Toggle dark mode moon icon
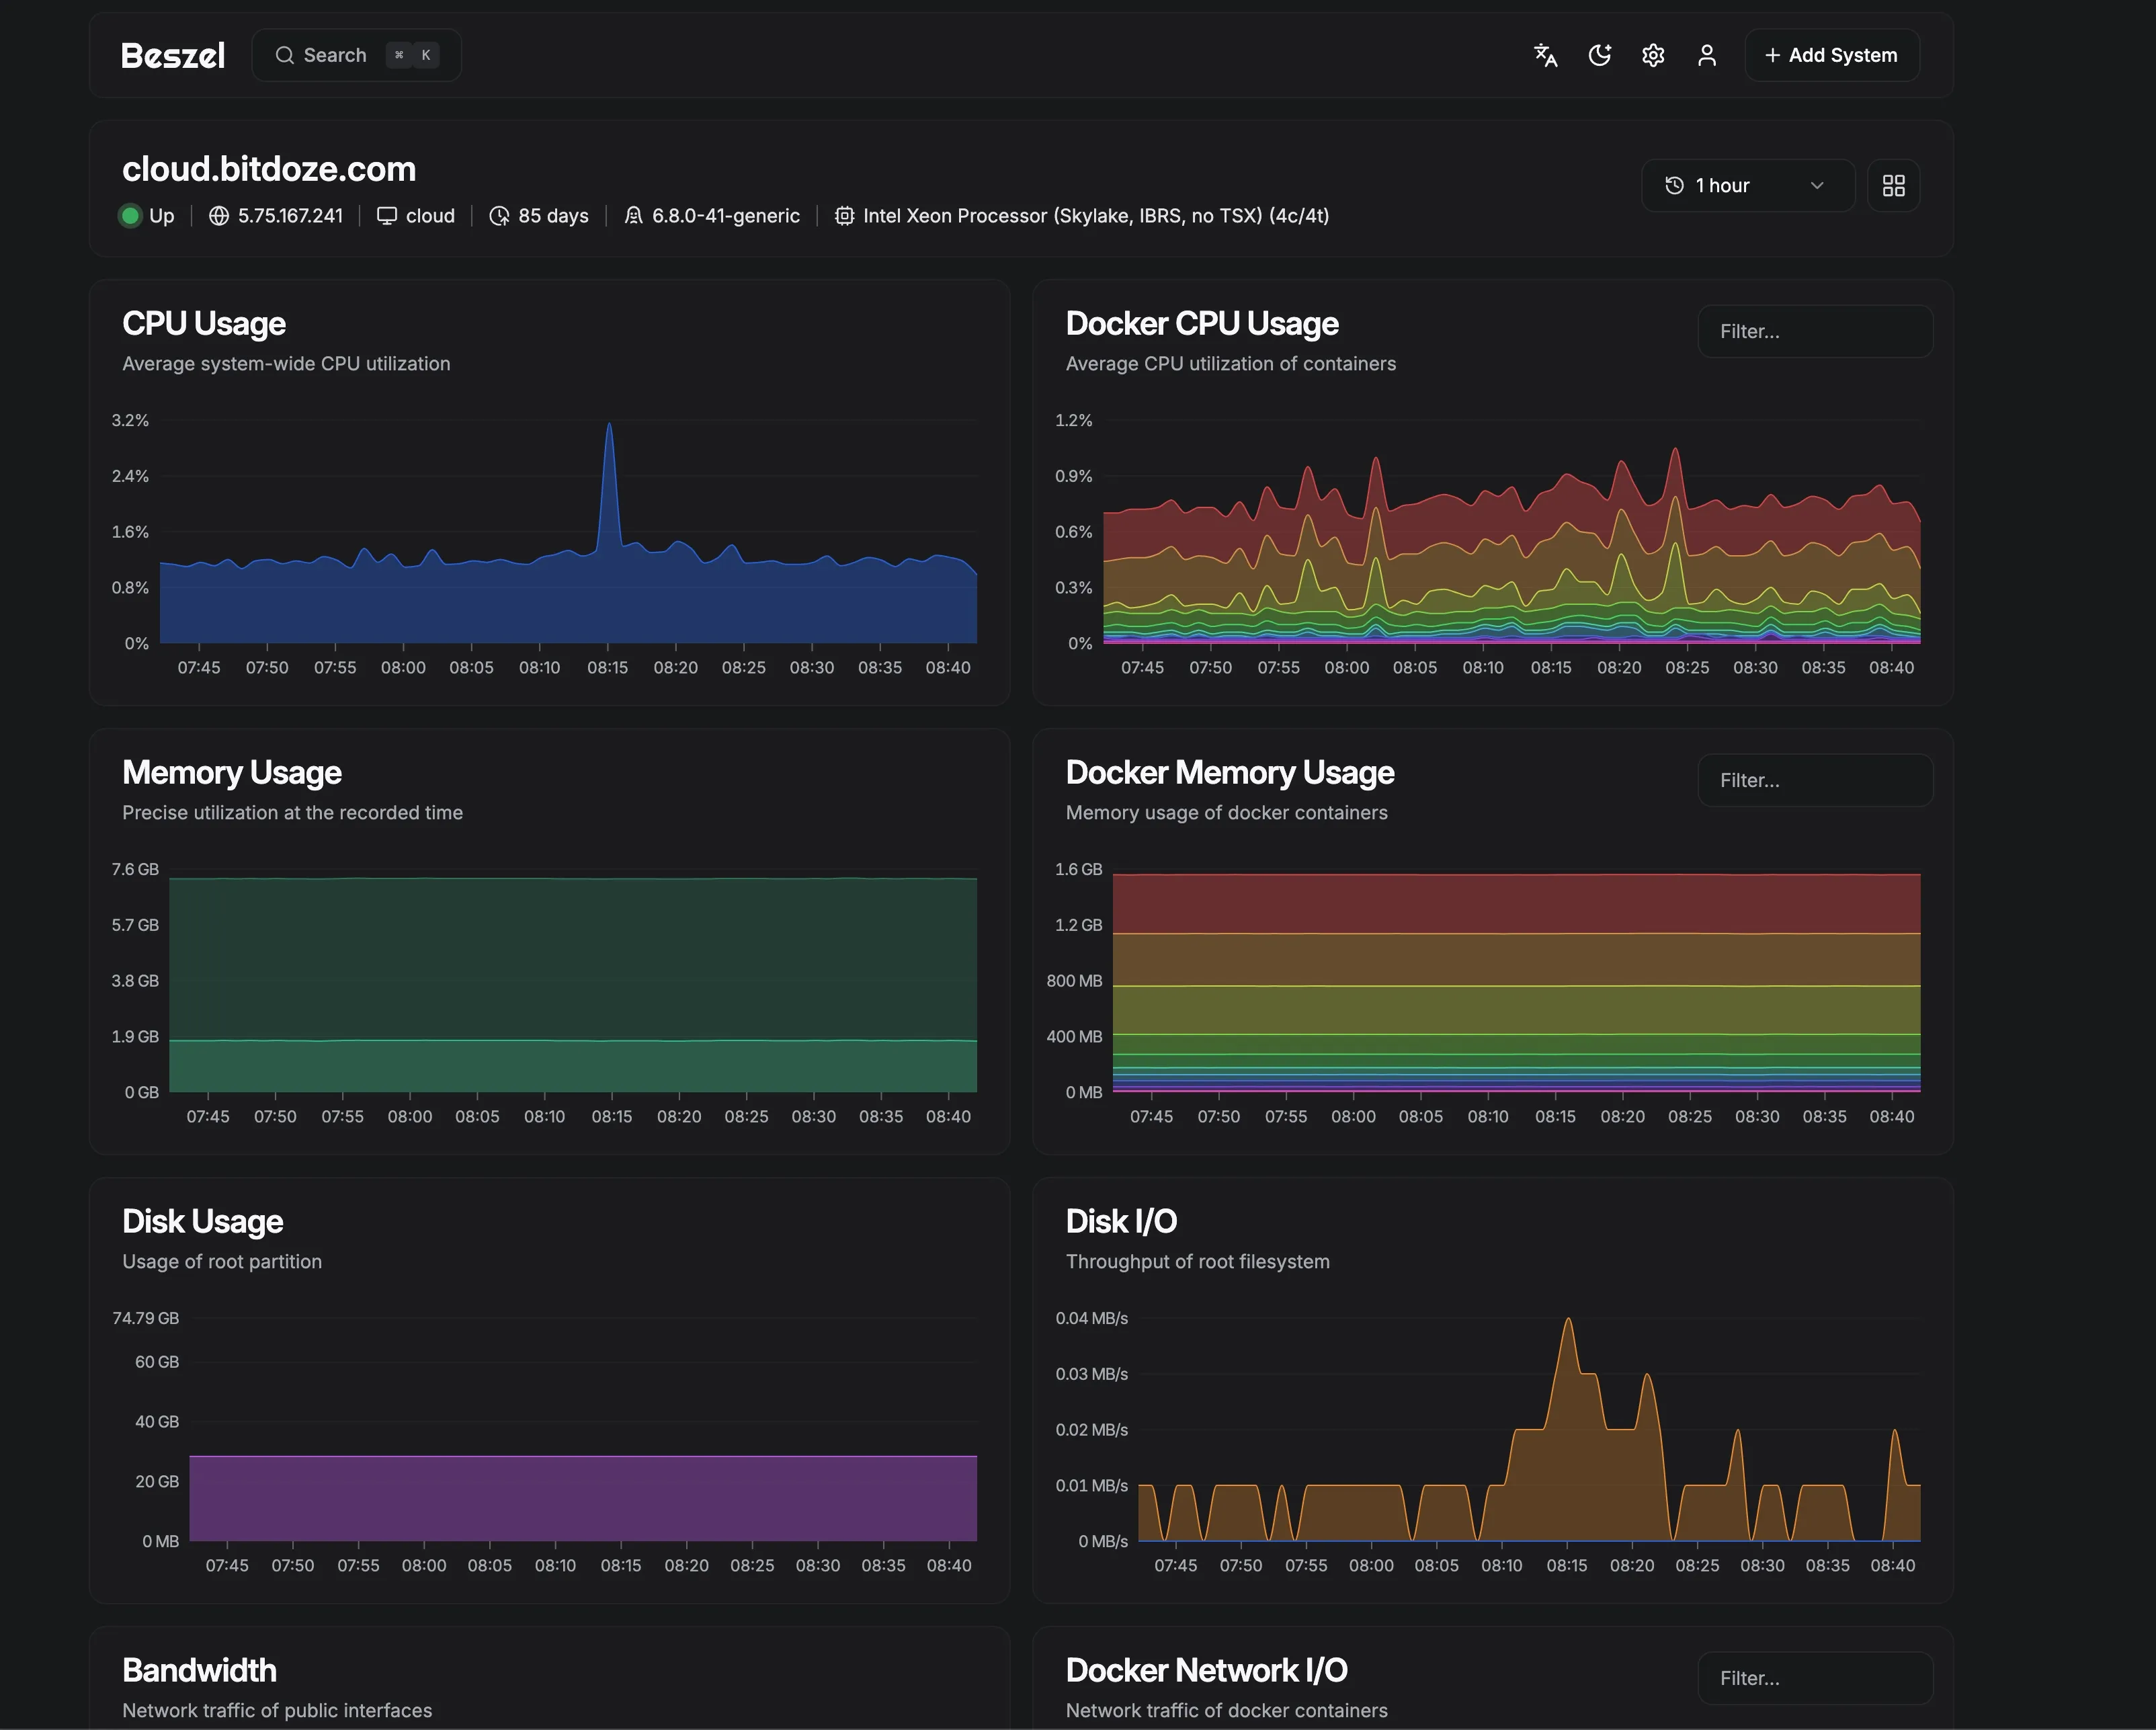The image size is (2156, 1730). pos(1599,55)
